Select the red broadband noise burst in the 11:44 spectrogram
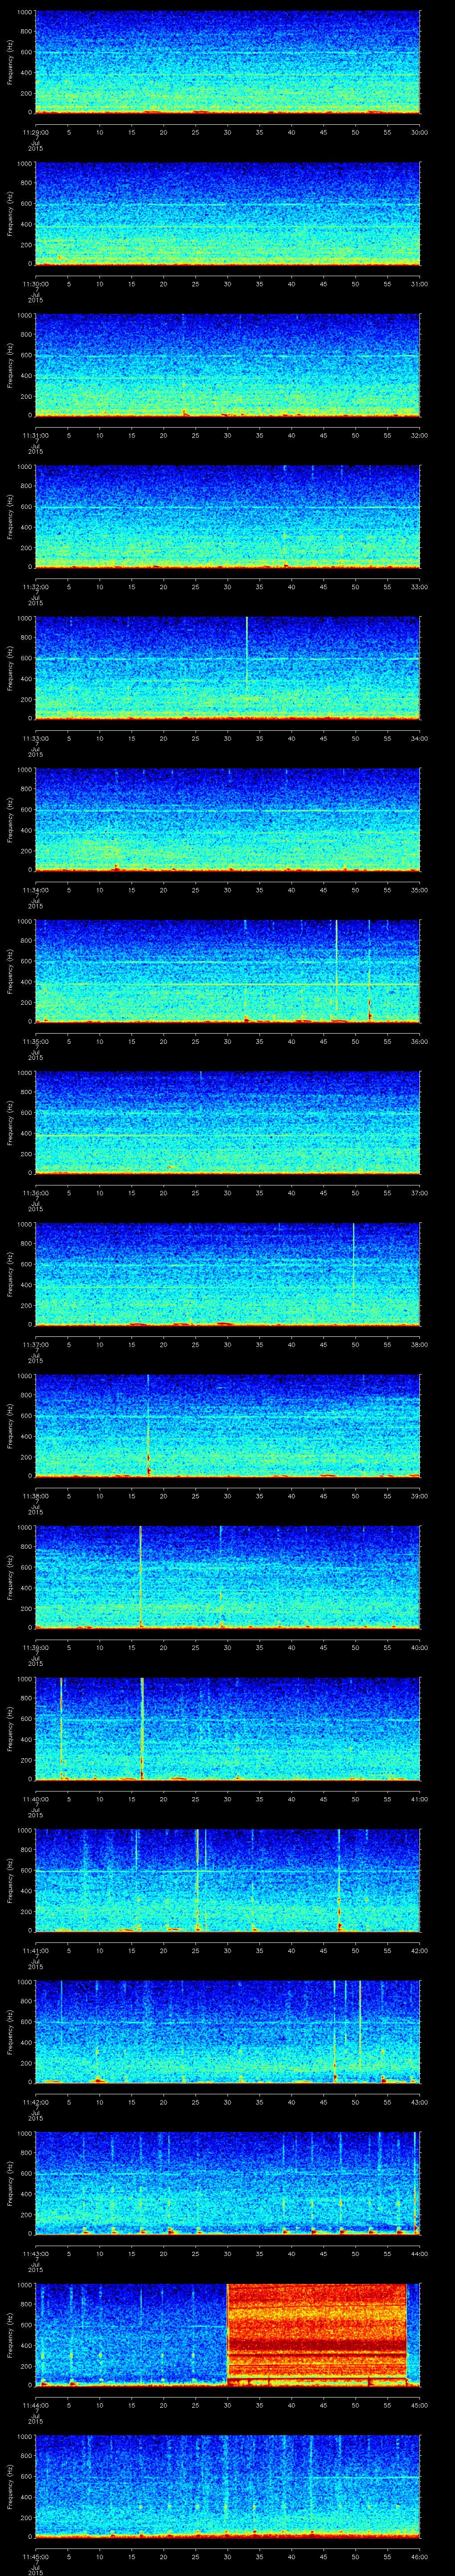455x2576 pixels. (x=317, y=2335)
